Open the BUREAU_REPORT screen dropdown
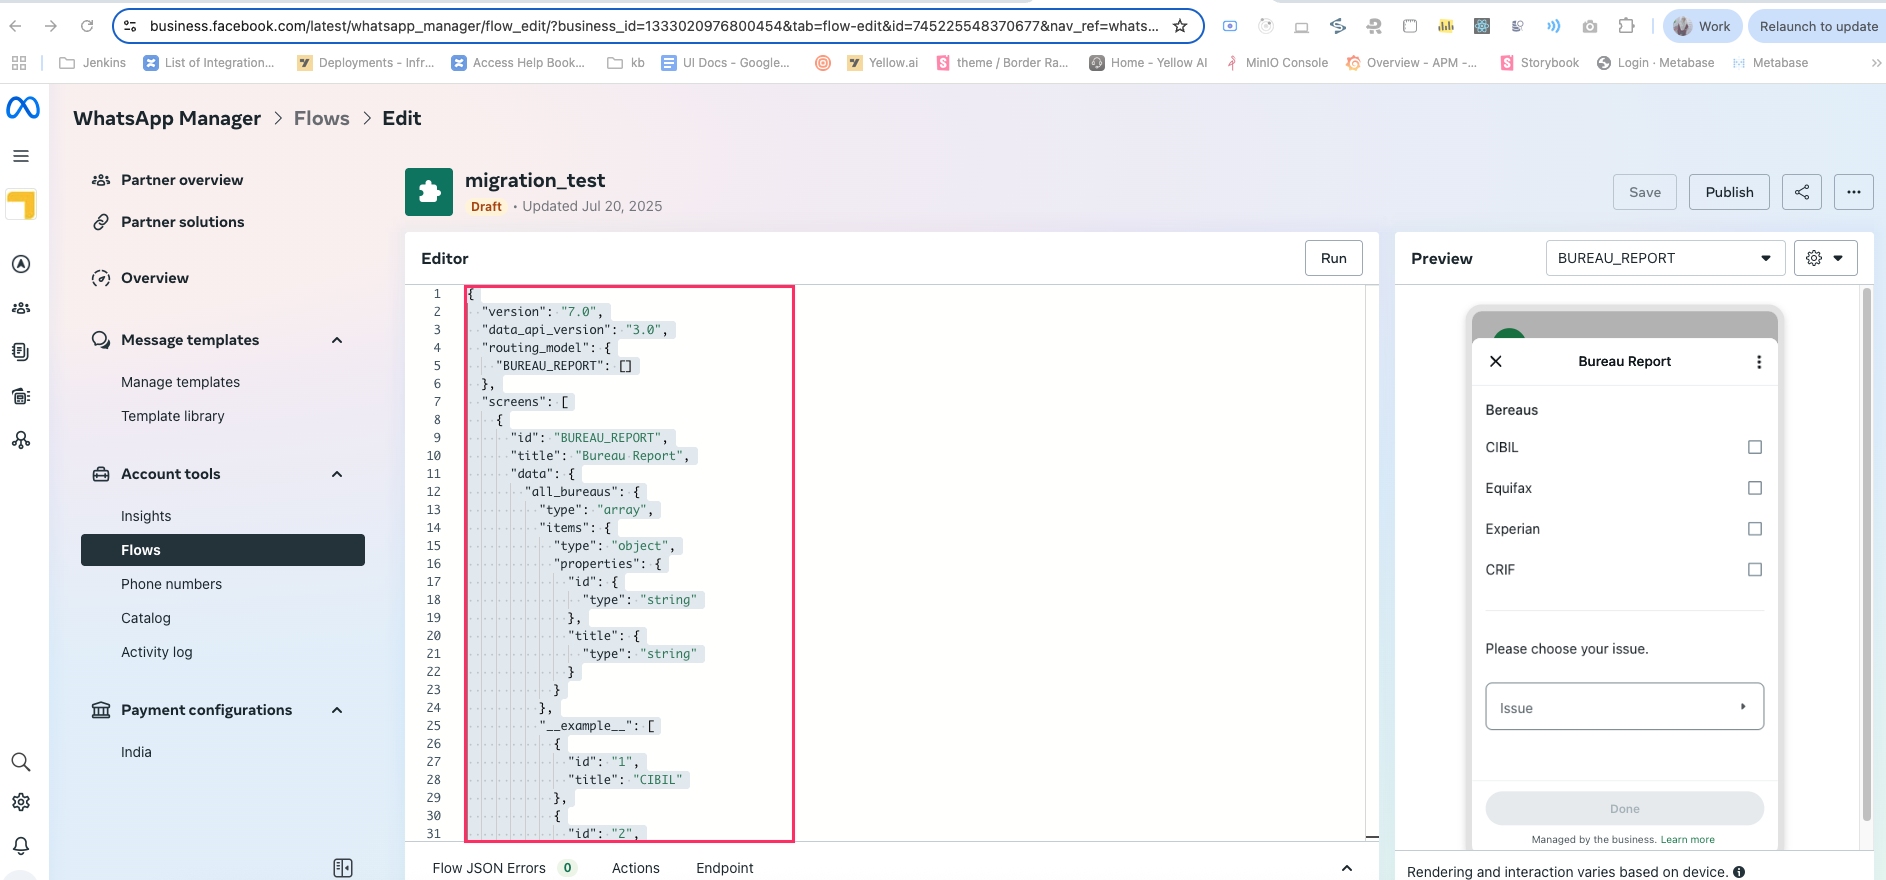1886x880 pixels. tap(1665, 258)
